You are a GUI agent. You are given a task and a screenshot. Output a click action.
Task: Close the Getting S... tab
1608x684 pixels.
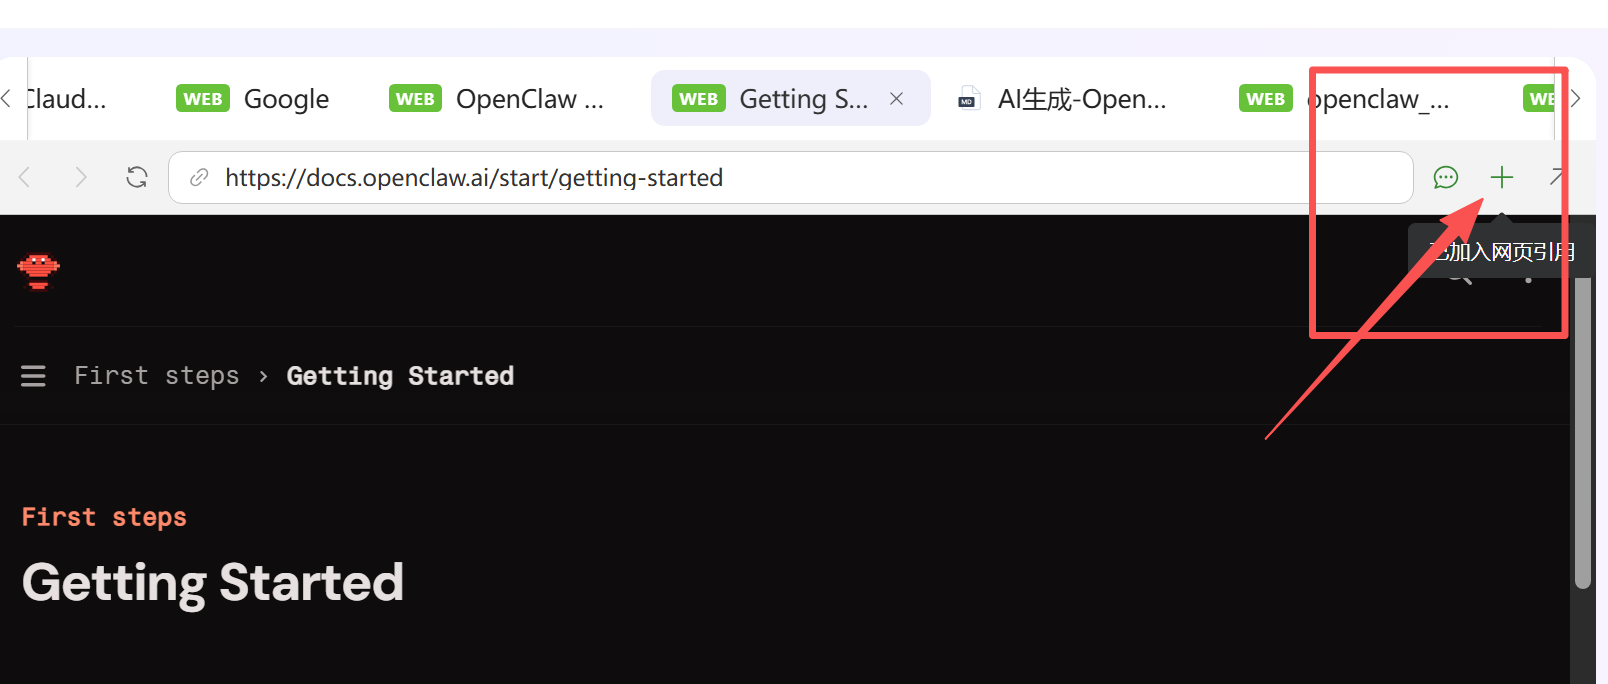897,99
